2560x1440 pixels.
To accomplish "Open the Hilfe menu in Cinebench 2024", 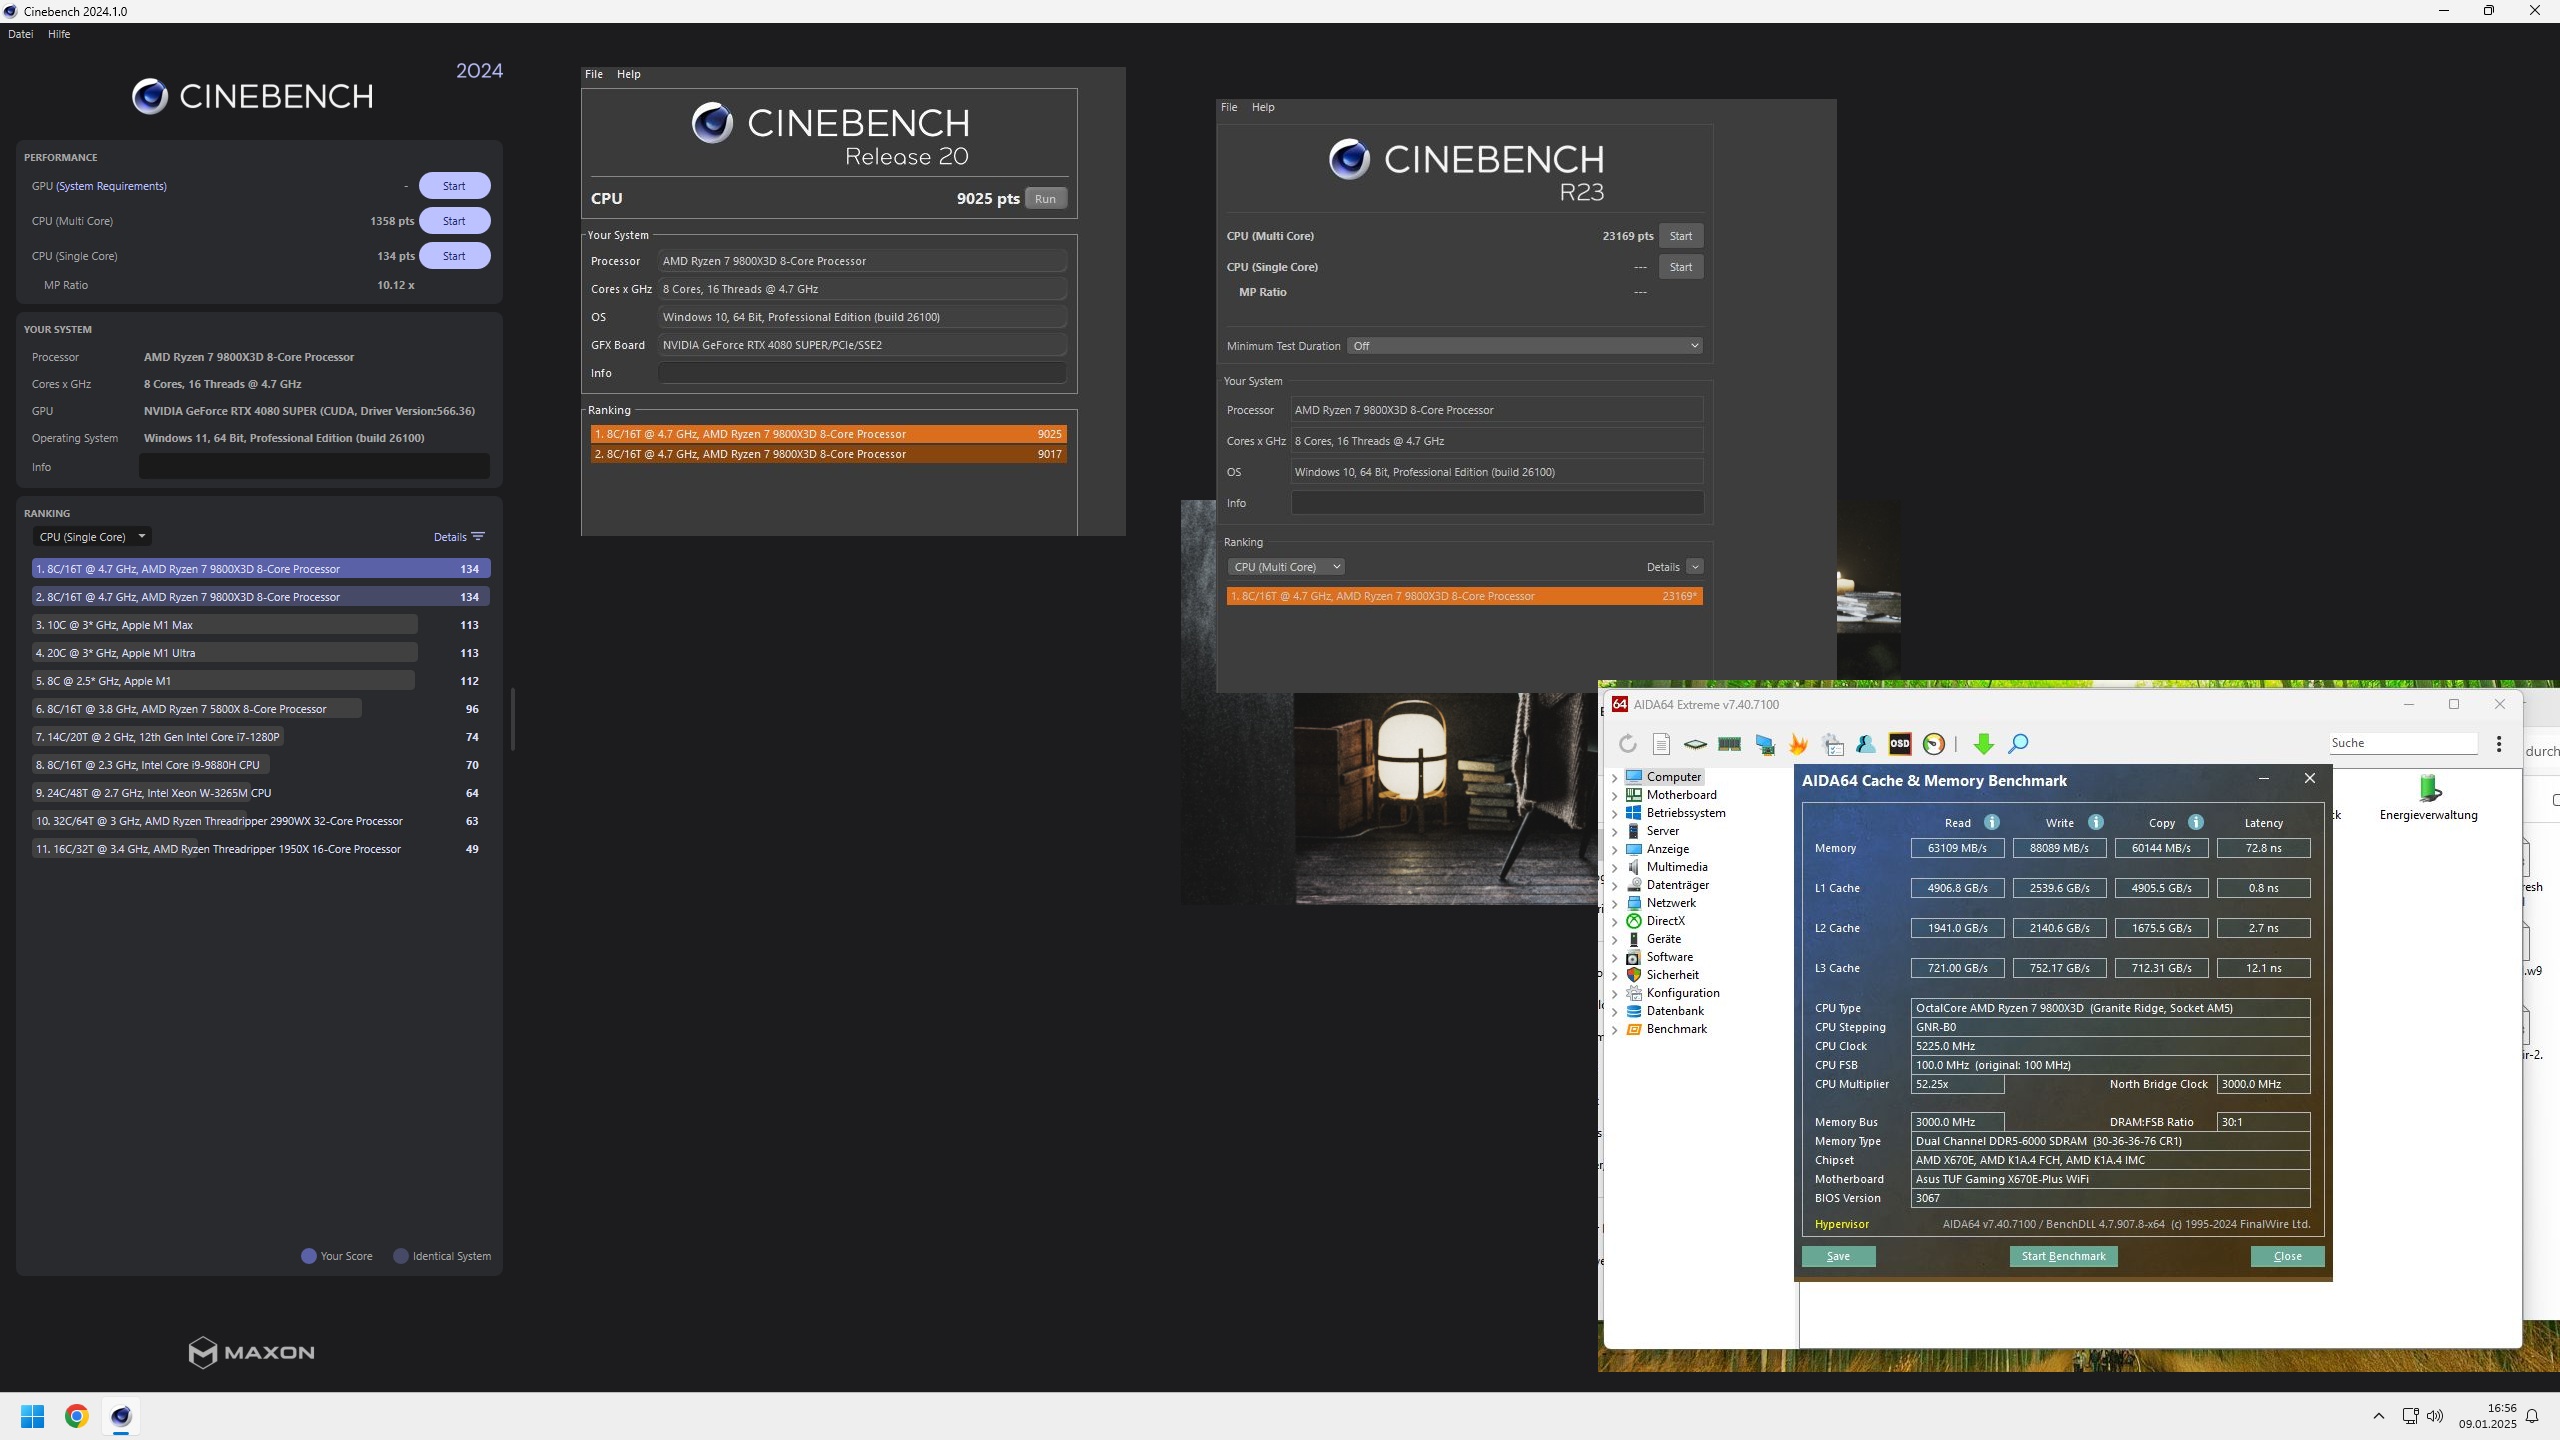I will click(59, 34).
